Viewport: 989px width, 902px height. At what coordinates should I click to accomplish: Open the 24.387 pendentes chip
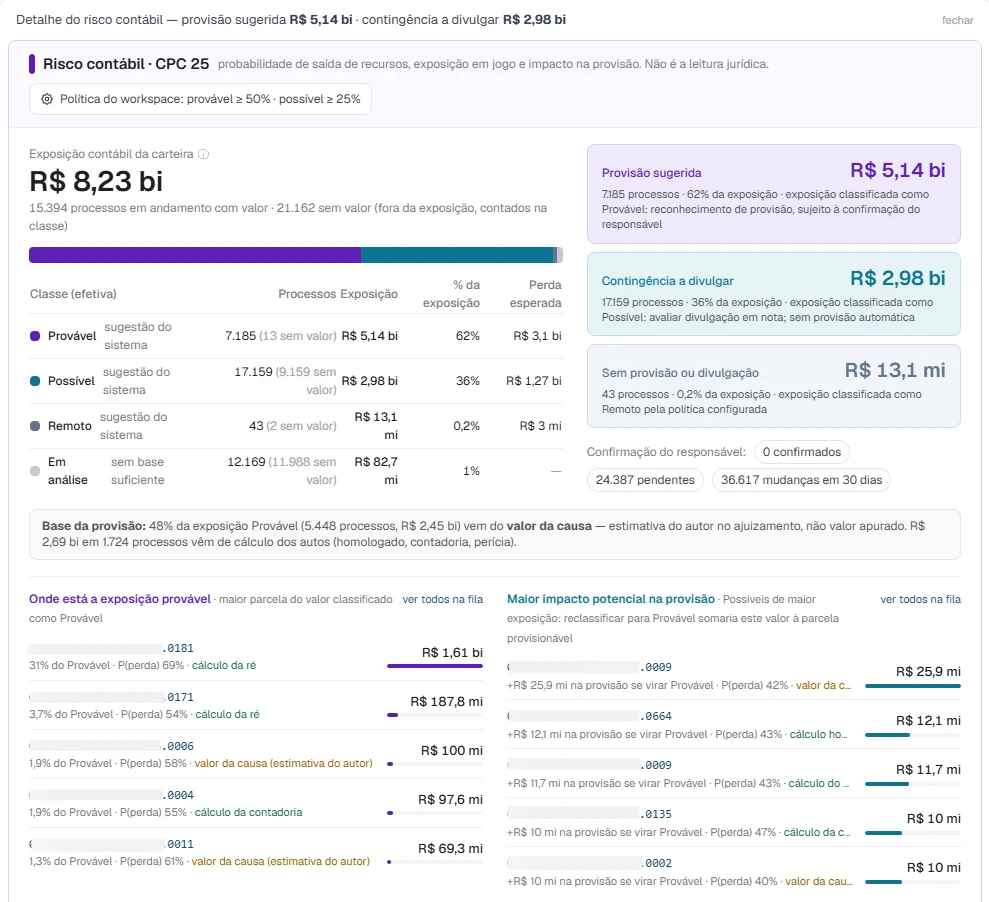(645, 480)
